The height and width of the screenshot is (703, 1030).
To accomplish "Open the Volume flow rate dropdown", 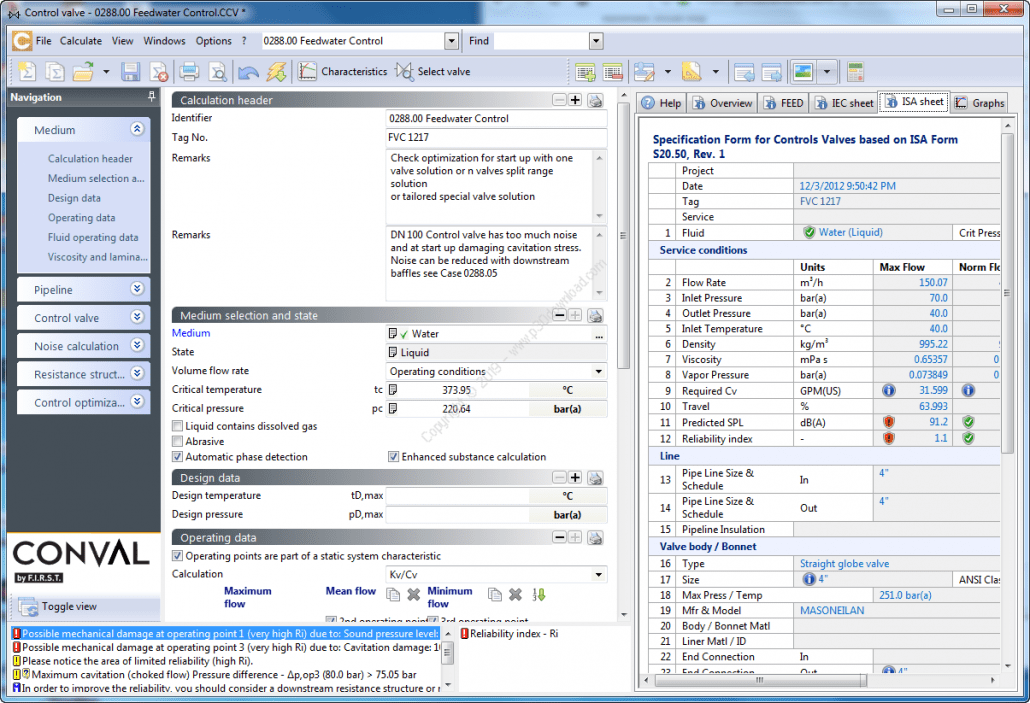I will point(598,372).
